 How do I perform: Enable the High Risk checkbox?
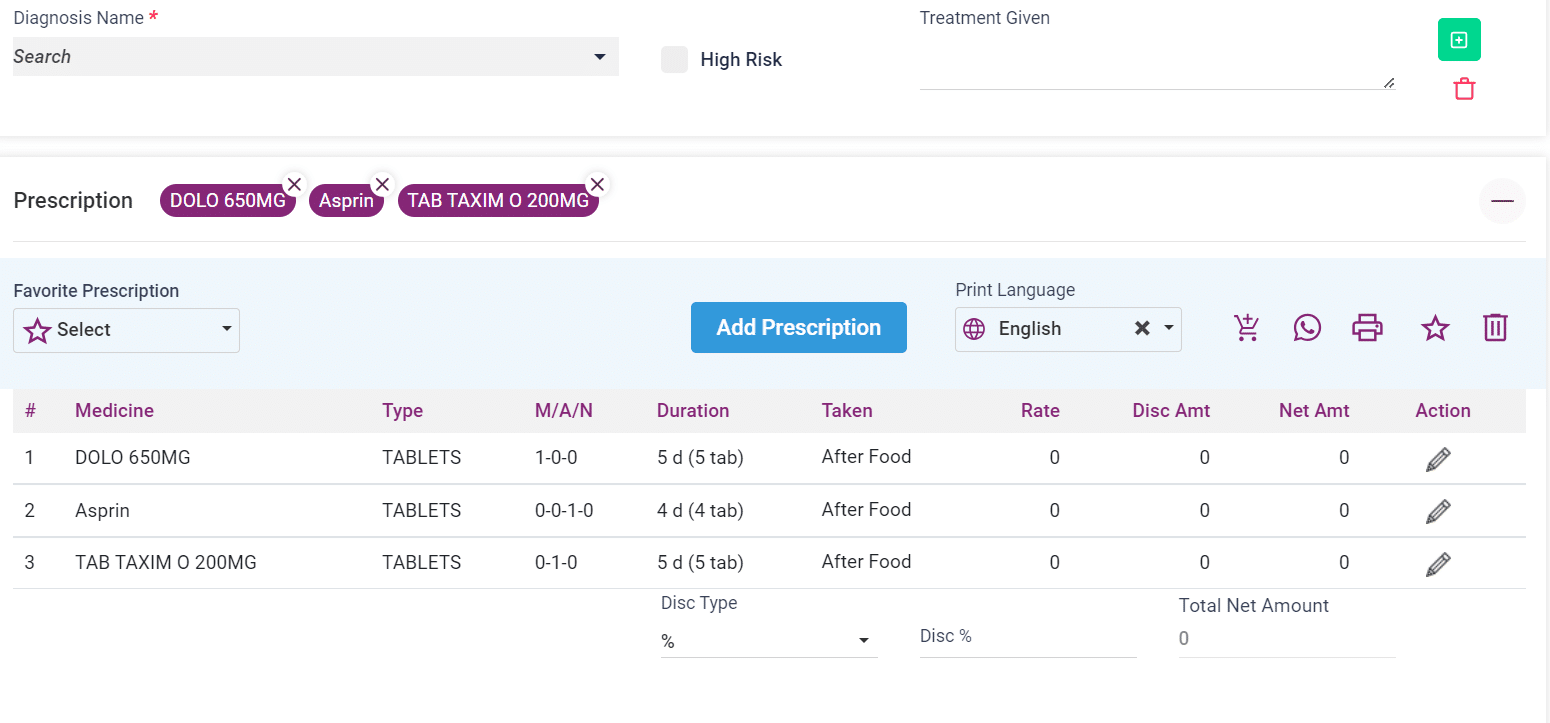click(x=675, y=60)
